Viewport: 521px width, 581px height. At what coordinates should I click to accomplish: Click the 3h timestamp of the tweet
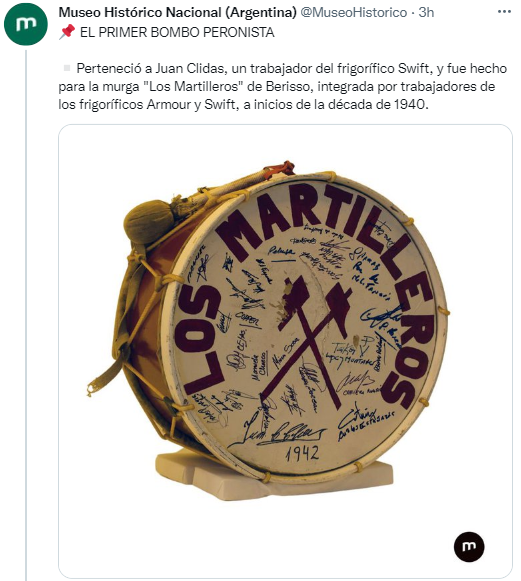click(426, 12)
